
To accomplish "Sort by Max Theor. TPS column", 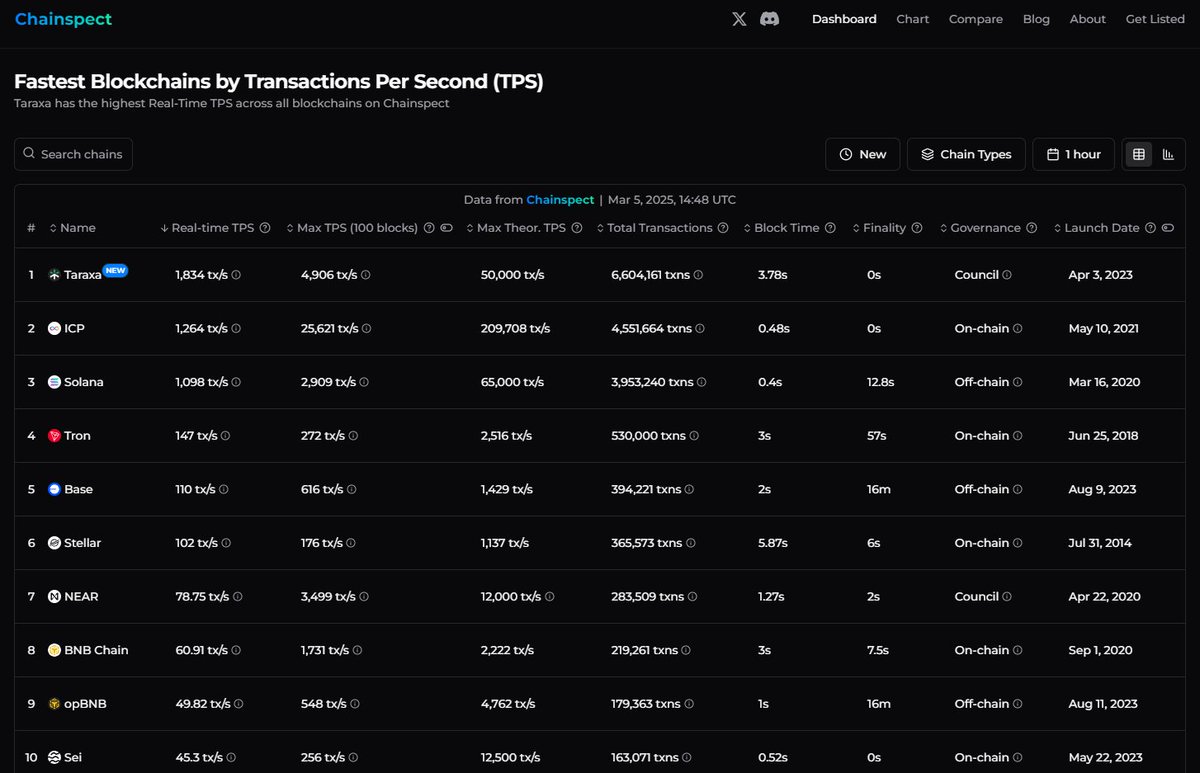I will [516, 228].
